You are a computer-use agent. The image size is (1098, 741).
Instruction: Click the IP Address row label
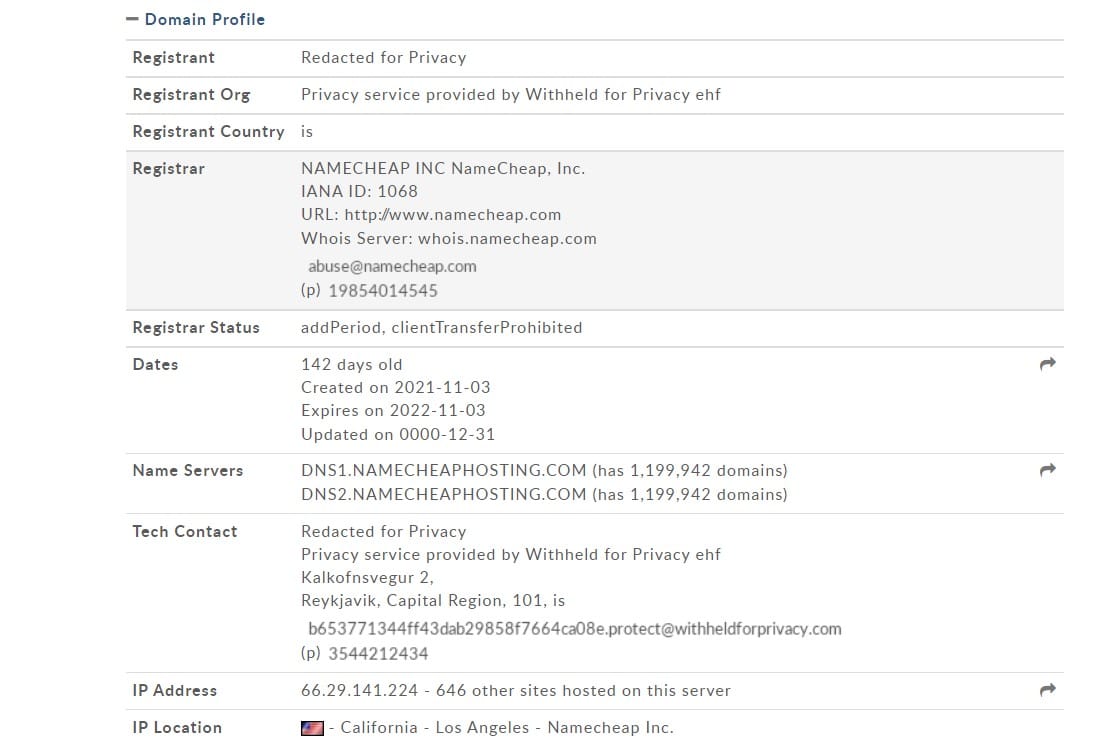(x=174, y=691)
